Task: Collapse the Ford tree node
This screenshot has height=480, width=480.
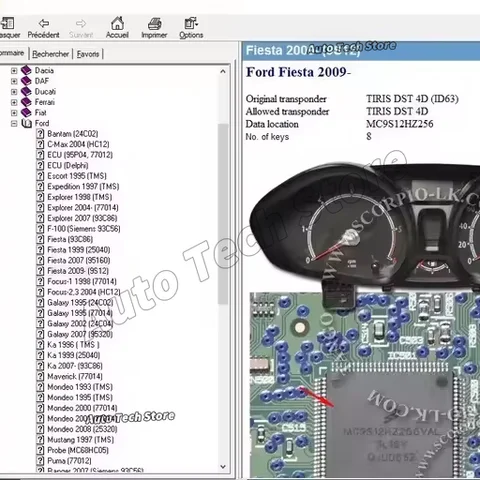Action: [x=14, y=123]
